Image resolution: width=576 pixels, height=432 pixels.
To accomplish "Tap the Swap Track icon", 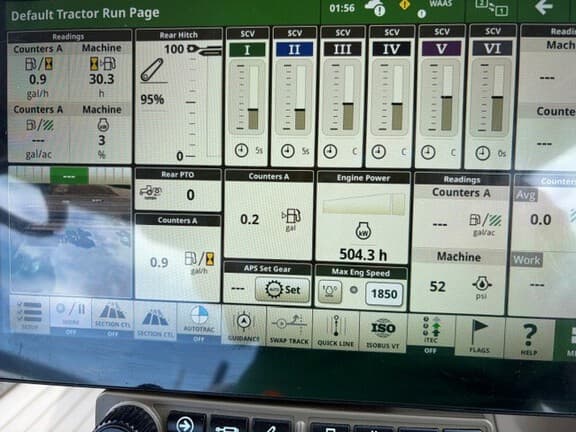I will point(289,328).
